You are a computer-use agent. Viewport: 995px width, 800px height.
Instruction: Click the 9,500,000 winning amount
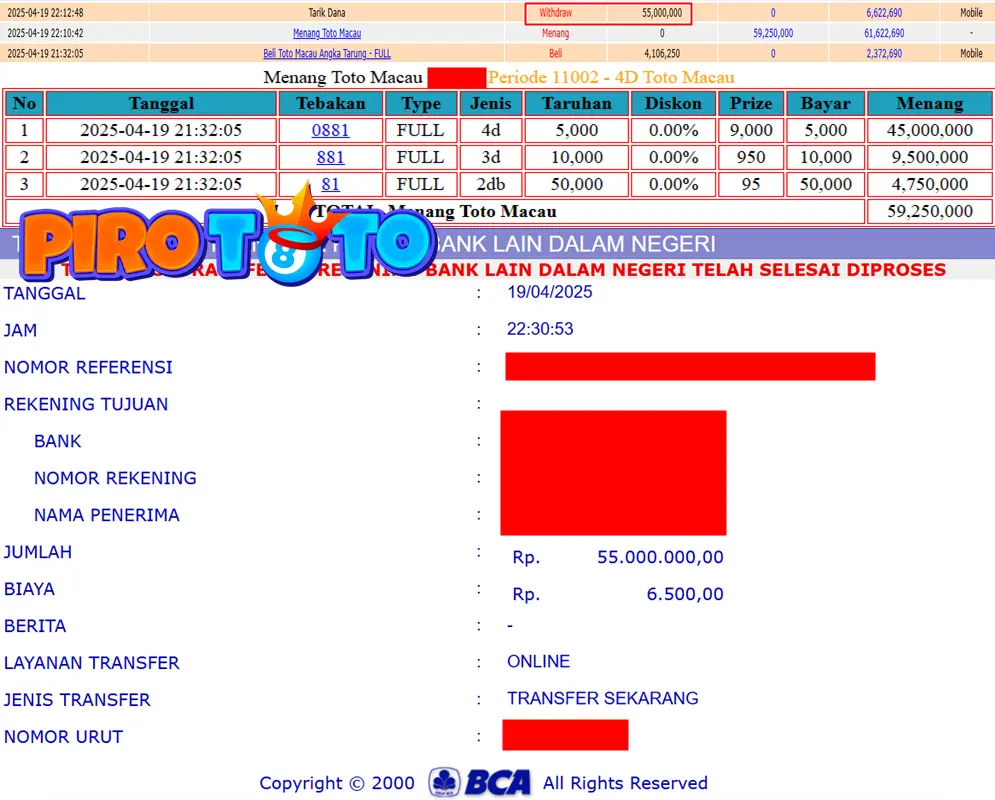click(x=930, y=157)
